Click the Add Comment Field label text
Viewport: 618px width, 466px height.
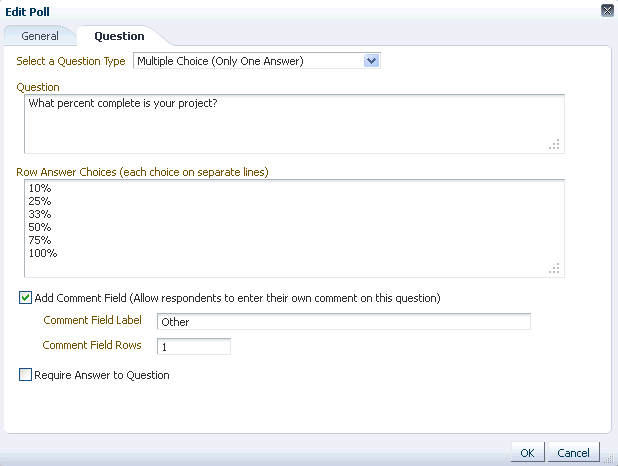tap(237, 298)
